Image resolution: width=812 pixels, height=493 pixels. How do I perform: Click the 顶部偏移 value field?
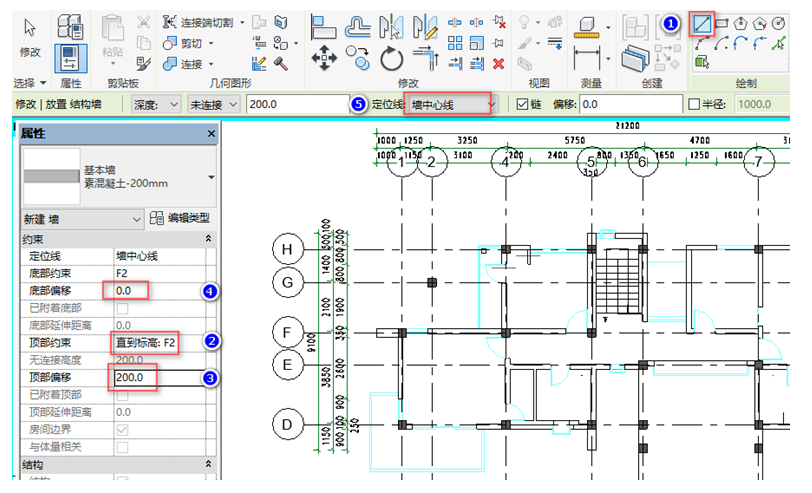click(x=160, y=378)
